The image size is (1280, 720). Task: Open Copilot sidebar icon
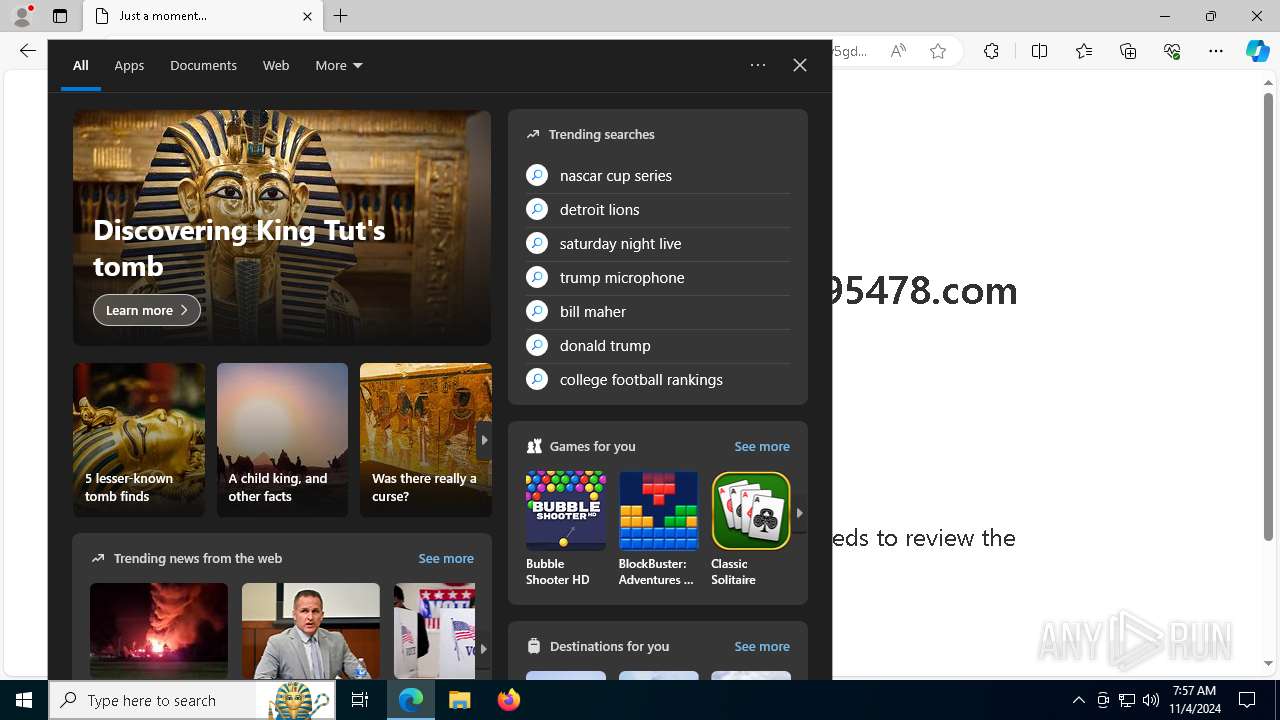coord(1257,51)
